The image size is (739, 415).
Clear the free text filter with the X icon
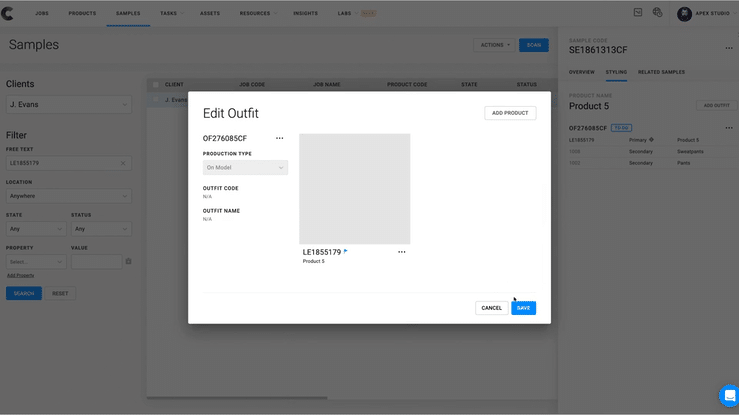(123, 163)
